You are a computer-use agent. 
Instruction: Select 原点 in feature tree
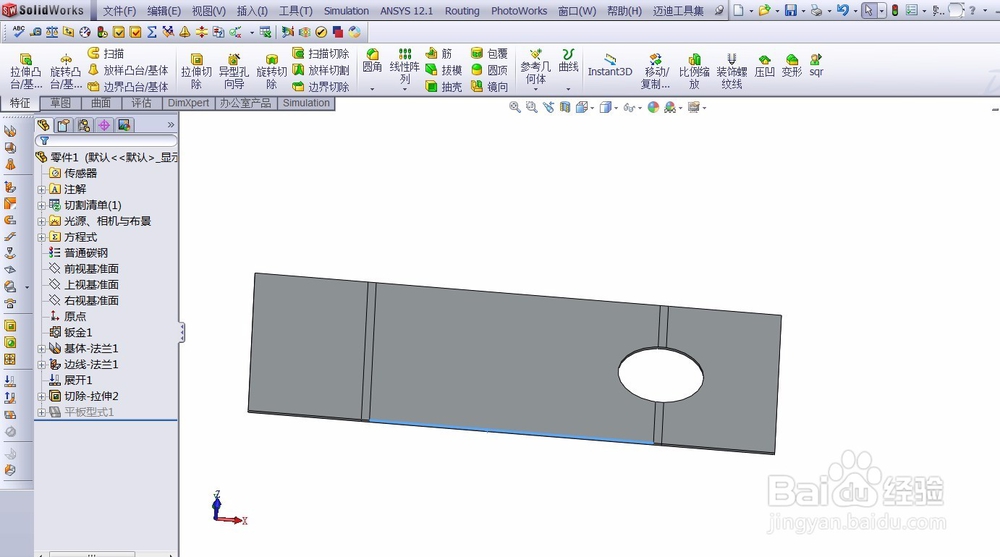[x=68, y=316]
